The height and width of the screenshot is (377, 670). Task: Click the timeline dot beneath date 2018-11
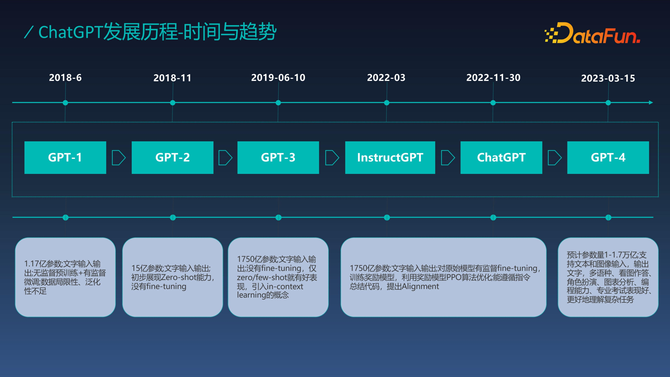pos(173,103)
